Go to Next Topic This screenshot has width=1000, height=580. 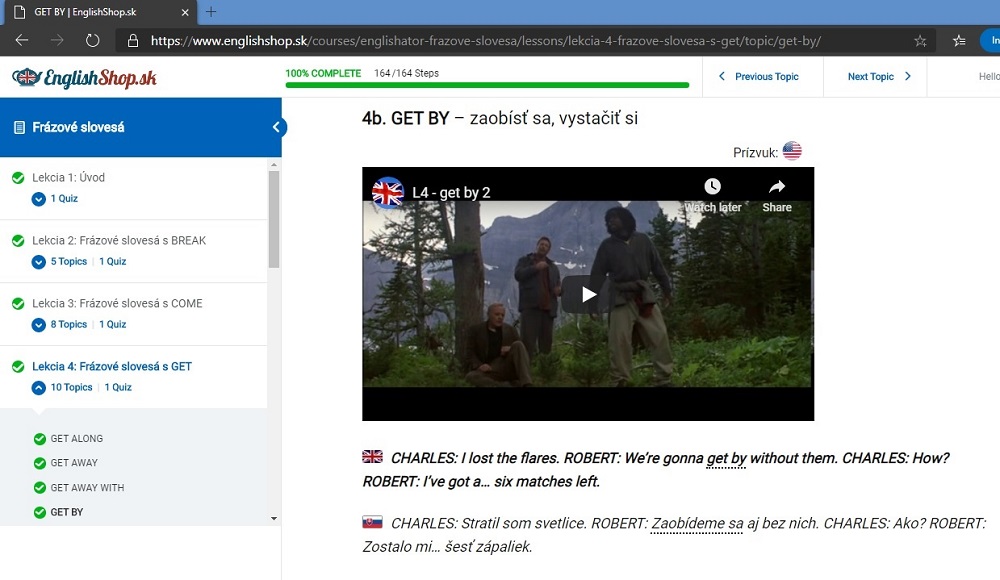(x=879, y=77)
